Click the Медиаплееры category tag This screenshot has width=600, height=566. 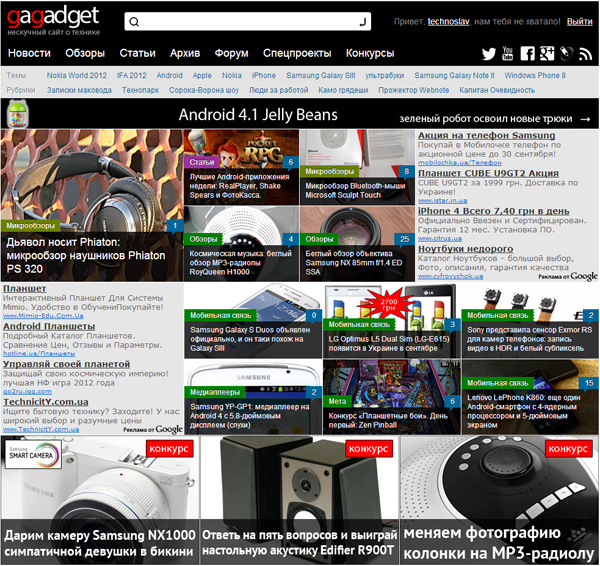215,392
